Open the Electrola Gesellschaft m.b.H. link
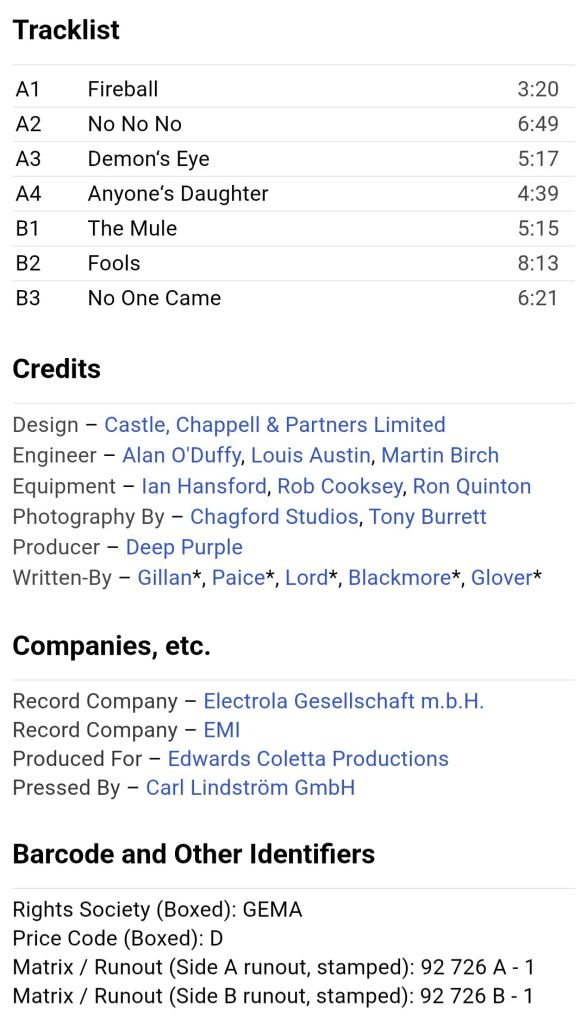The height and width of the screenshot is (1024, 587). pos(343,701)
